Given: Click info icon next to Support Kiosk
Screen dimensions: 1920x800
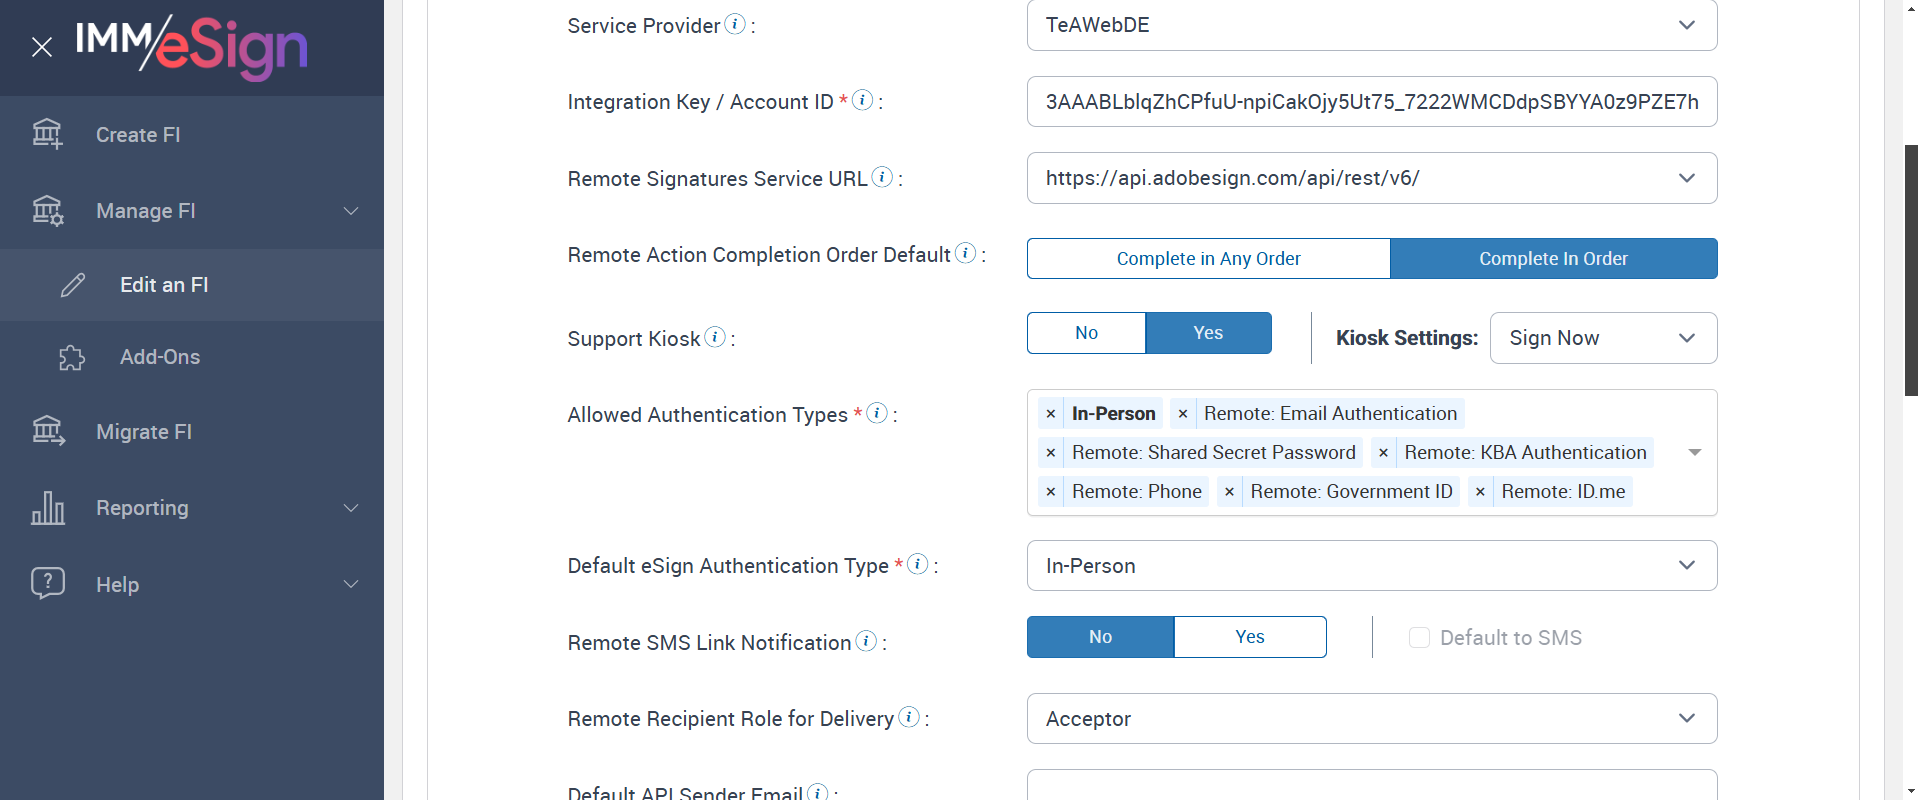Looking at the screenshot, I should click(715, 337).
